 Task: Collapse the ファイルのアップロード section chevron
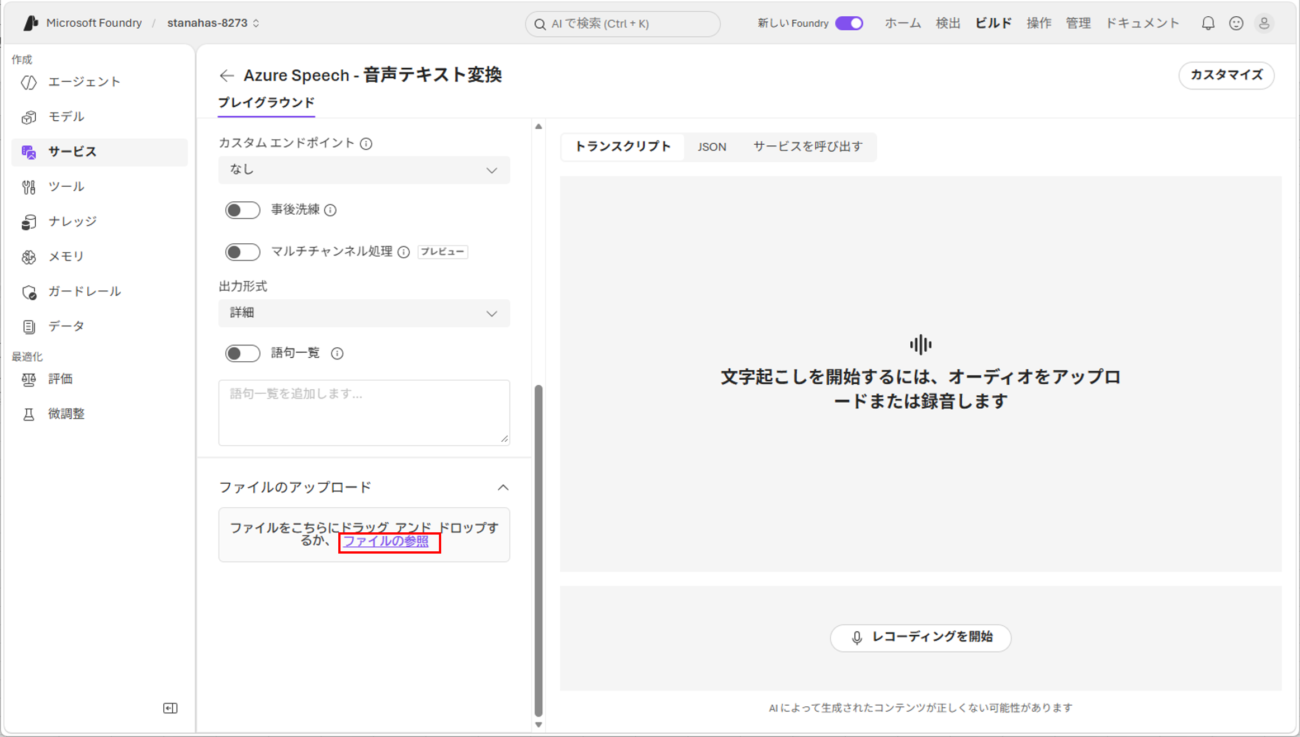(503, 488)
